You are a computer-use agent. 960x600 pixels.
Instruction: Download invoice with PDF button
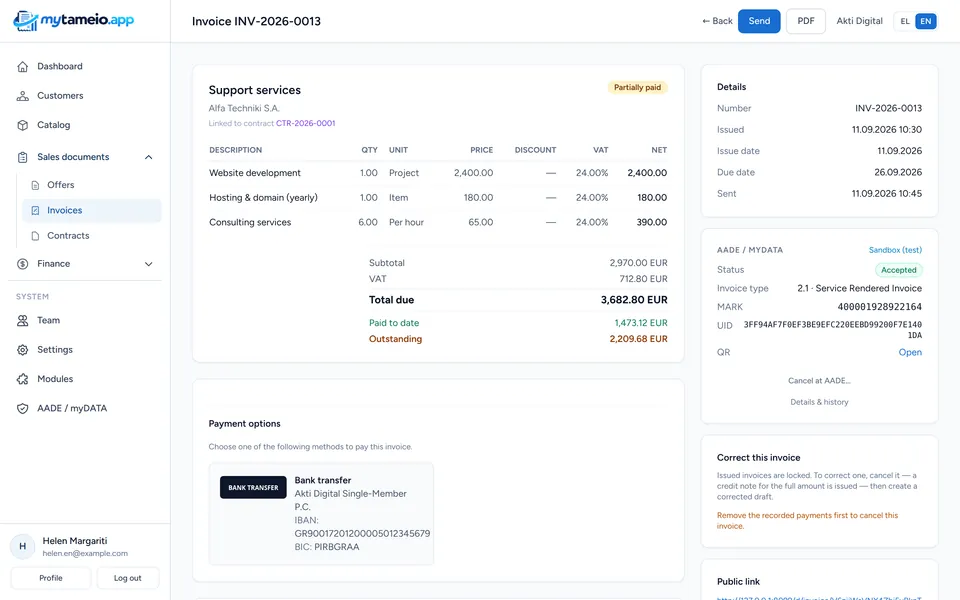tap(806, 21)
